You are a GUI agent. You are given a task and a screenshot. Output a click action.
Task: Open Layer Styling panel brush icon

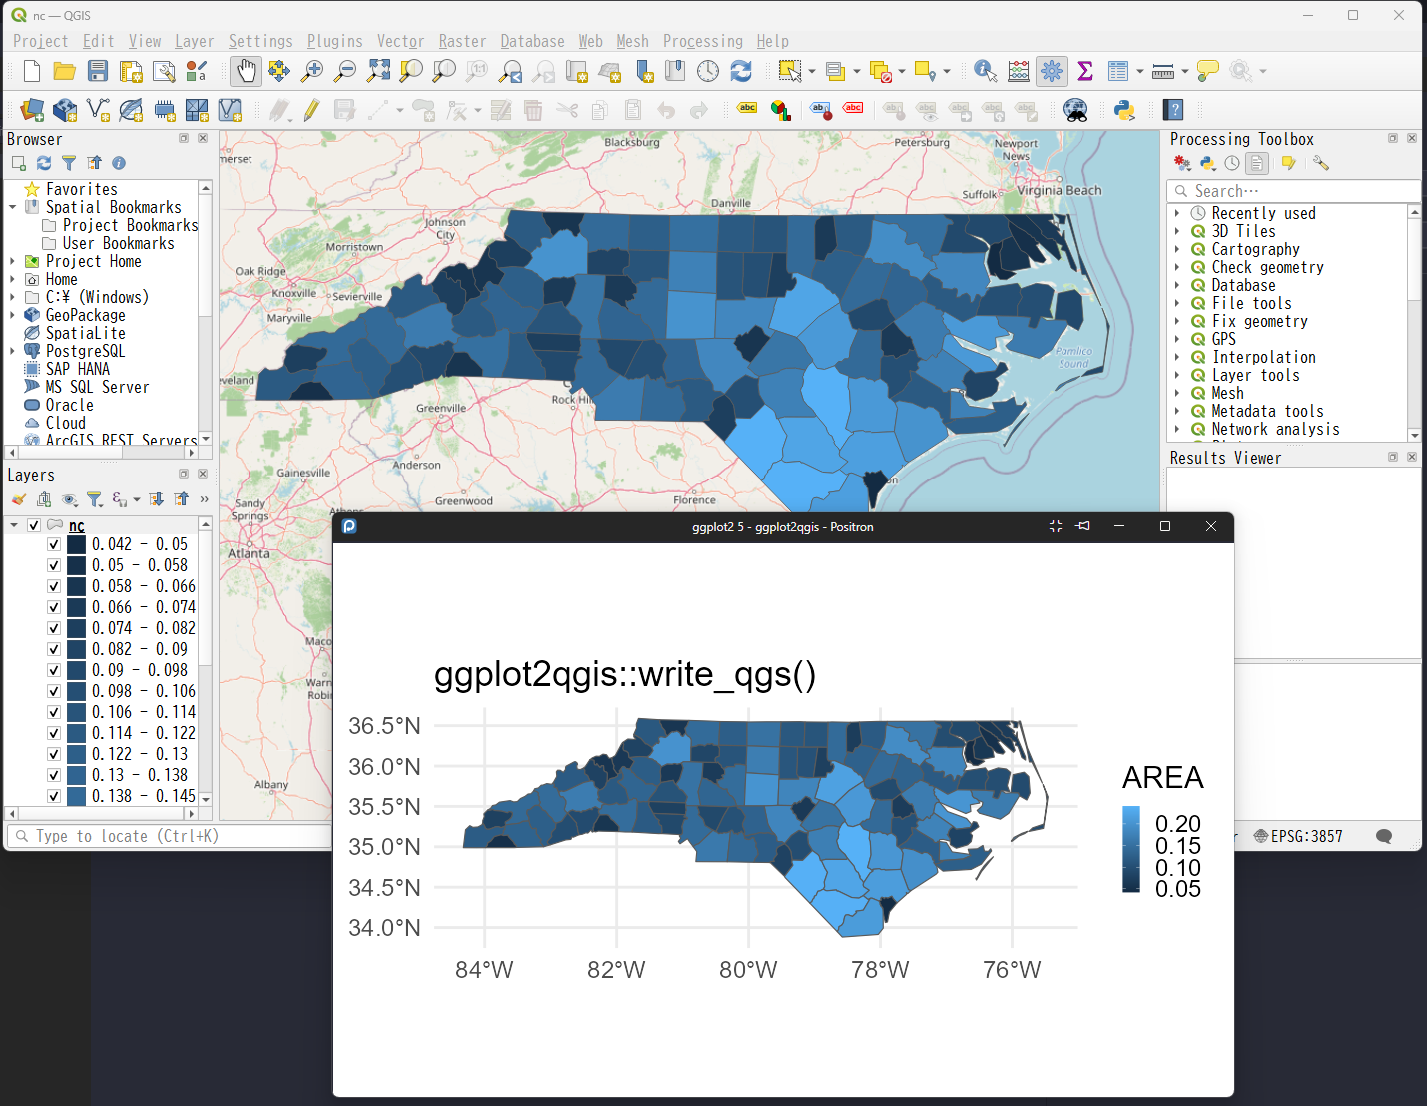click(x=19, y=499)
